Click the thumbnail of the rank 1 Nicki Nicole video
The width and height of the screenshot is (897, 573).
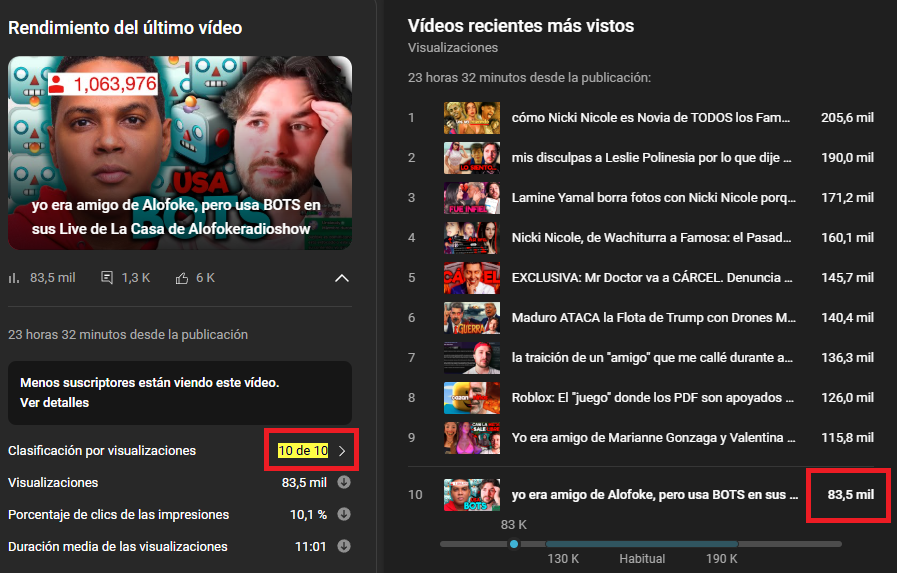click(472, 118)
